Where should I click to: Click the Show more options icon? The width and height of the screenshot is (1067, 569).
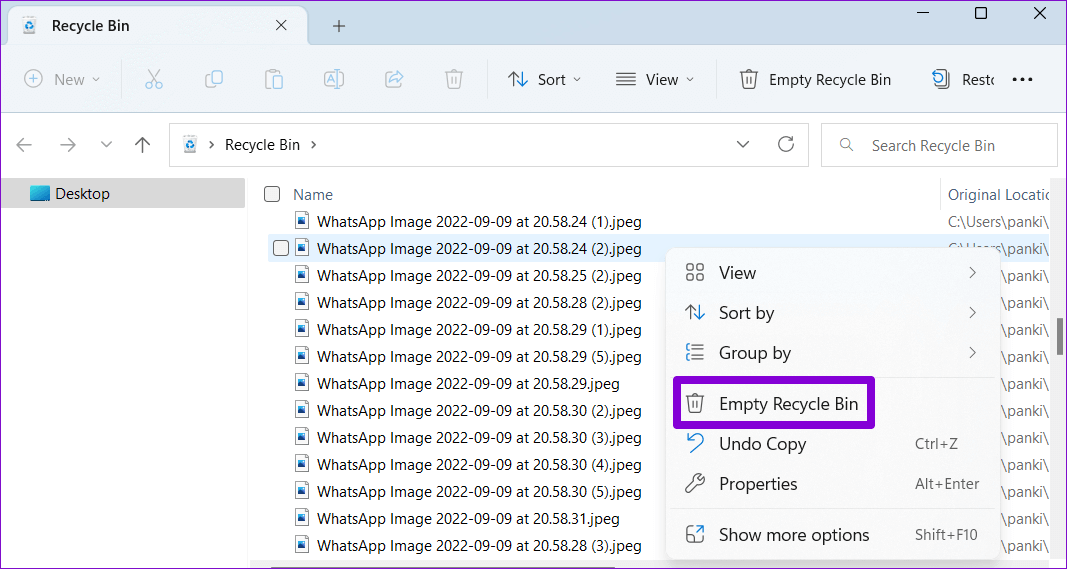pyautogui.click(x=695, y=535)
